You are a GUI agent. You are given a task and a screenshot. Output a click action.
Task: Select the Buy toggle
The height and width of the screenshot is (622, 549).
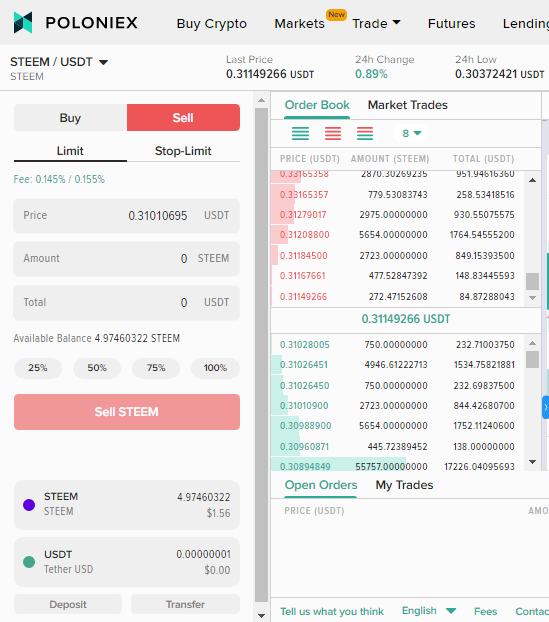pyautogui.click(x=70, y=118)
